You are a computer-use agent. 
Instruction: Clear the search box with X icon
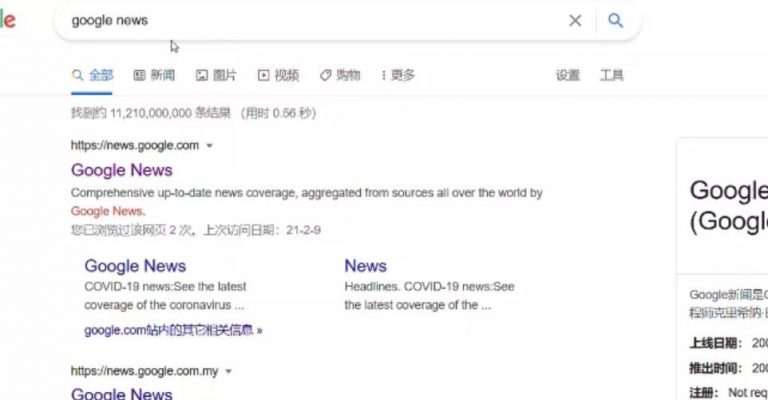[575, 20]
